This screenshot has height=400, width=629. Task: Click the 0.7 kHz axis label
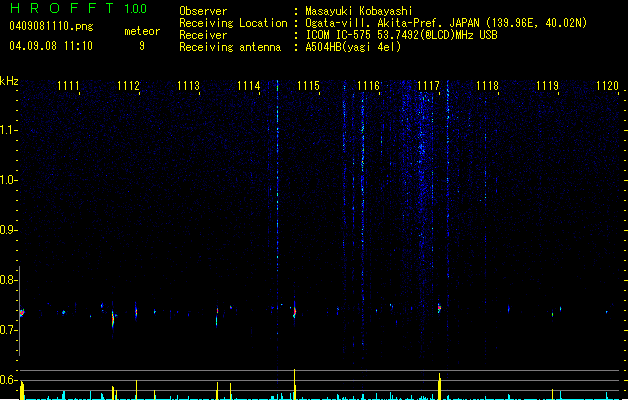[8, 330]
